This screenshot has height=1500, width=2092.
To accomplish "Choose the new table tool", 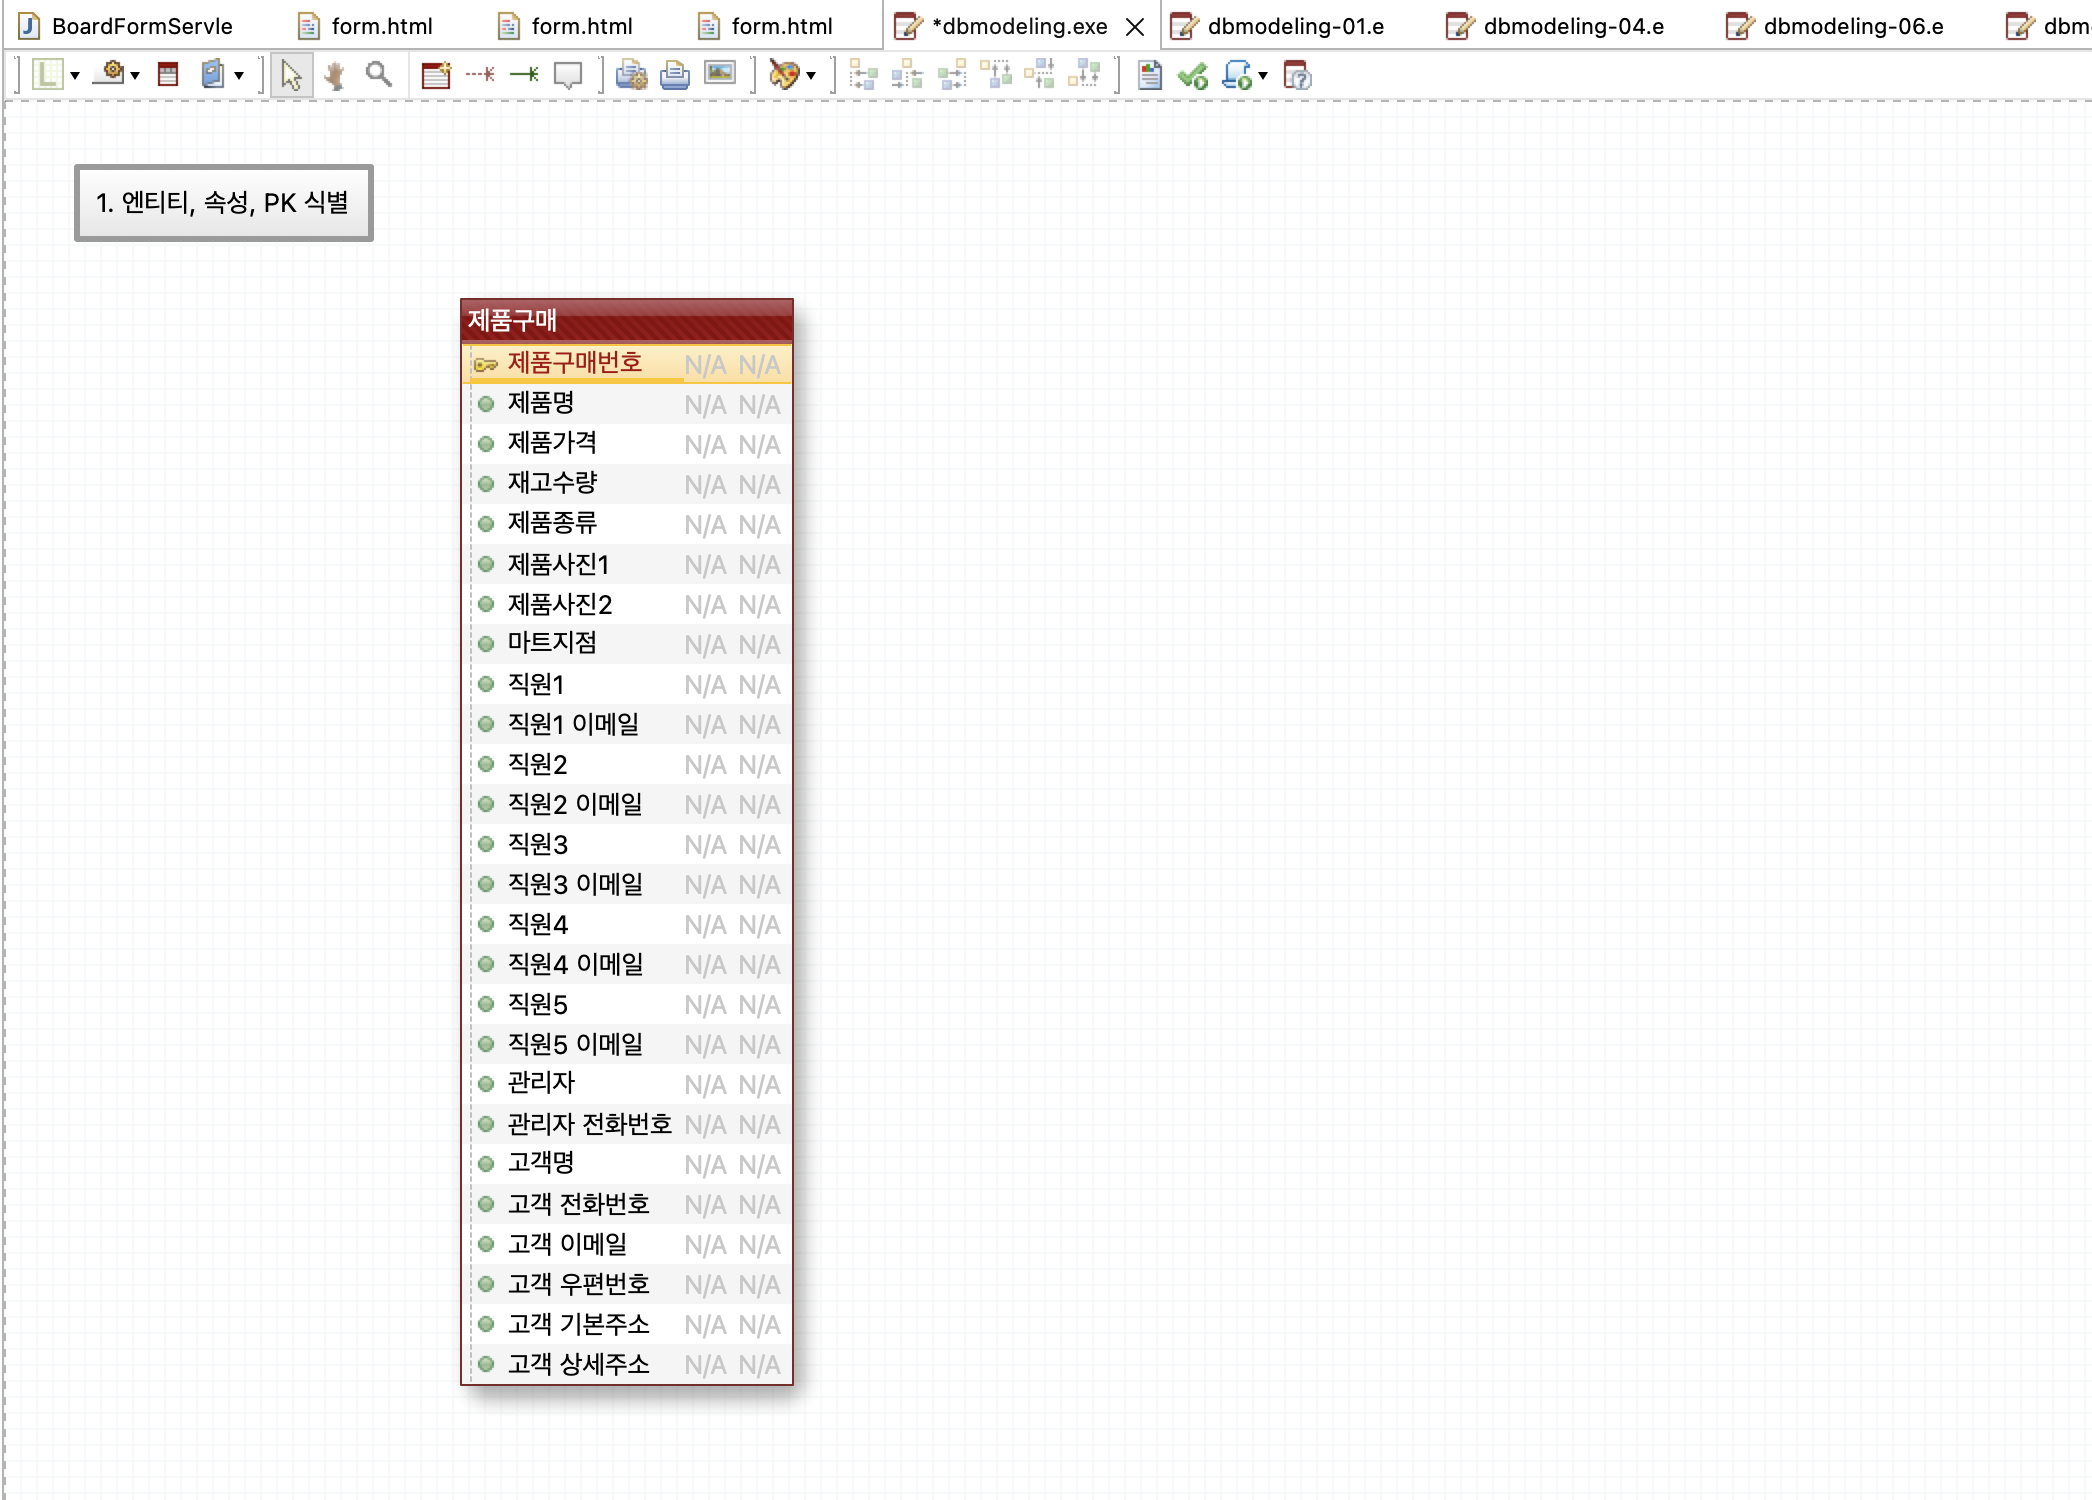I will [x=436, y=75].
